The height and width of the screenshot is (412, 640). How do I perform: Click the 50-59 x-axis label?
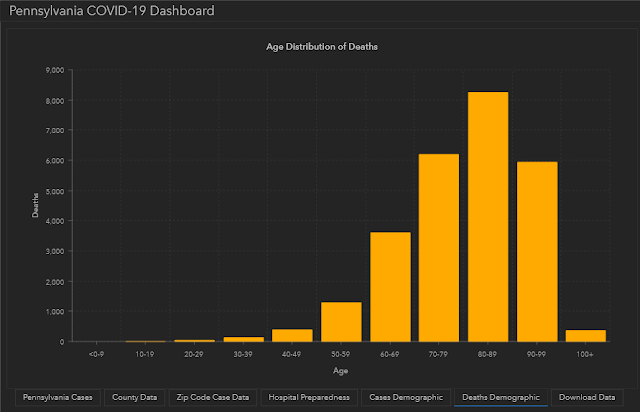pyautogui.click(x=340, y=354)
